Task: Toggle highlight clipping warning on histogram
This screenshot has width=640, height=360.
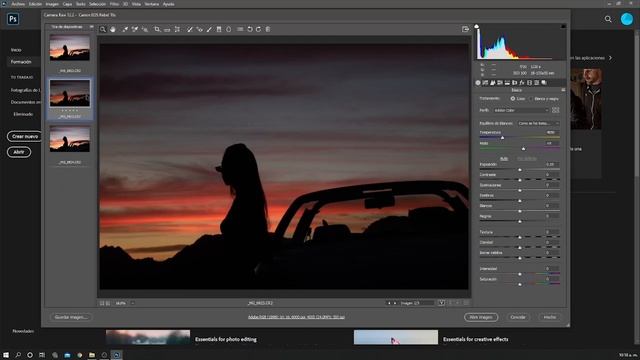Action: click(563, 27)
